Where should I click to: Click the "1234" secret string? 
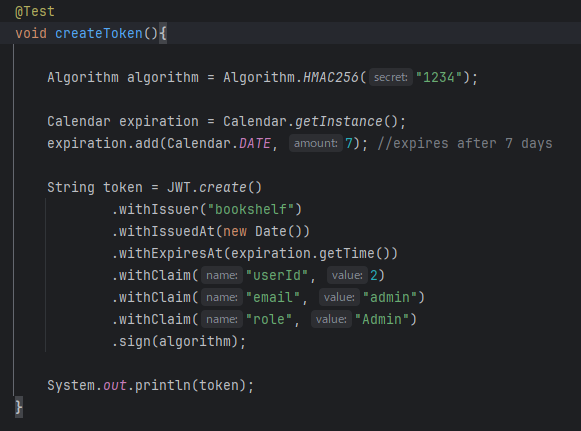click(x=439, y=77)
